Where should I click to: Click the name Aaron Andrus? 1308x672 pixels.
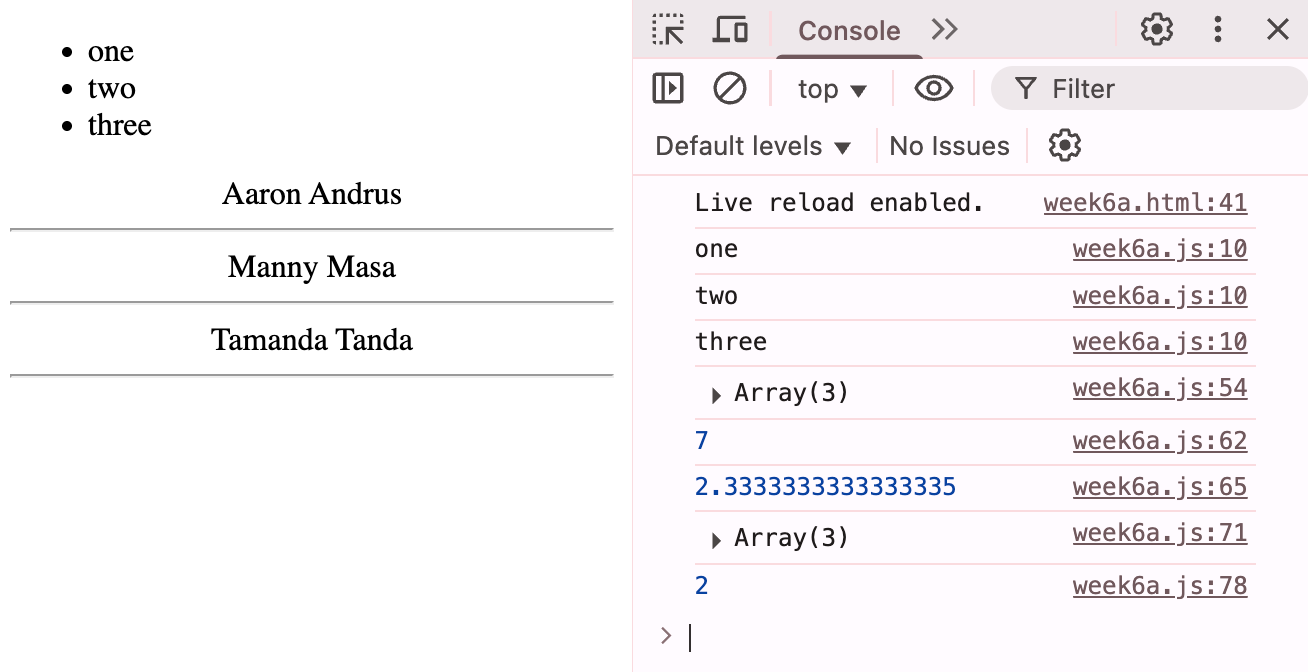tap(312, 194)
